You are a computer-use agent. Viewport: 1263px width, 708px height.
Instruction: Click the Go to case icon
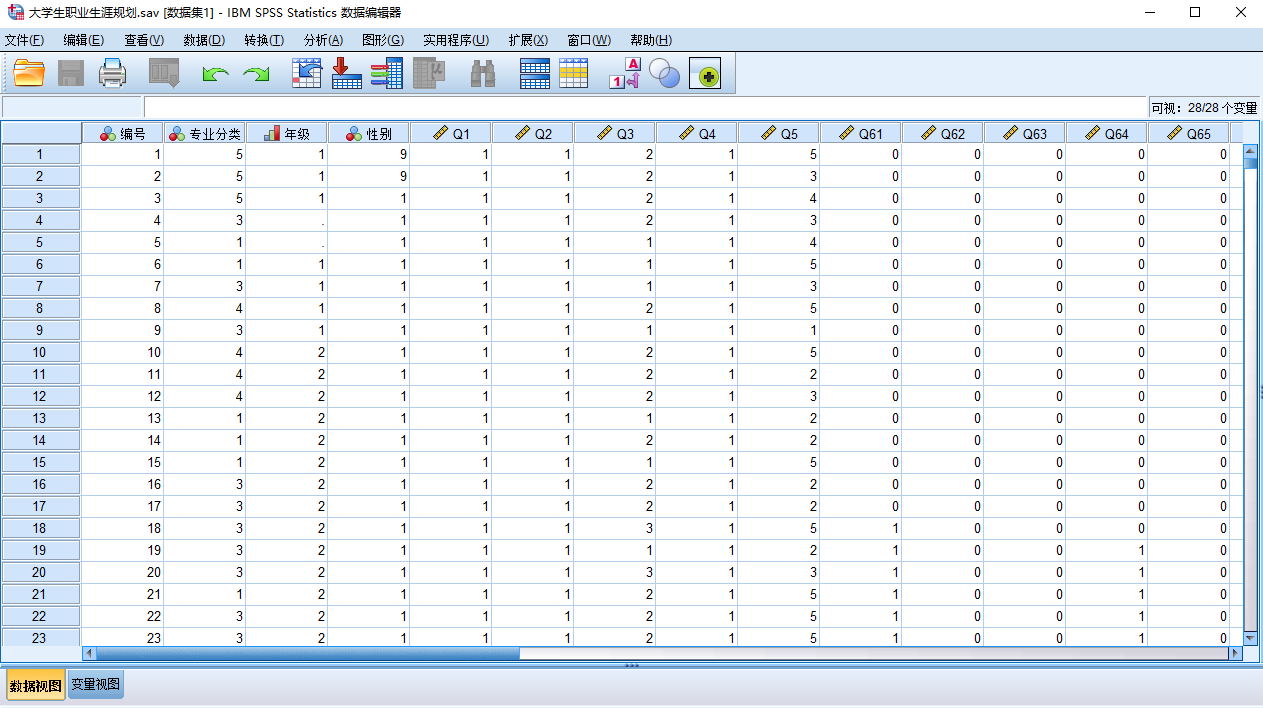[306, 73]
